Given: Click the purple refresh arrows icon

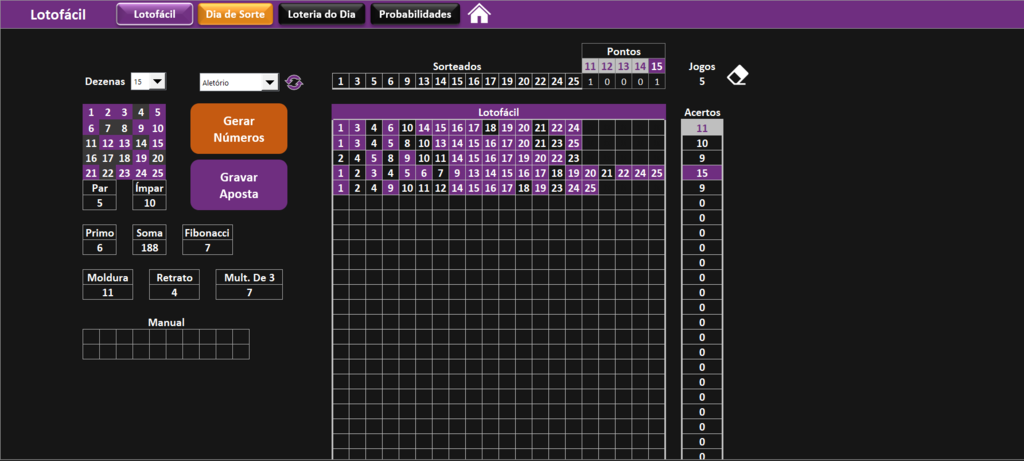Looking at the screenshot, I should pyautogui.click(x=294, y=82).
